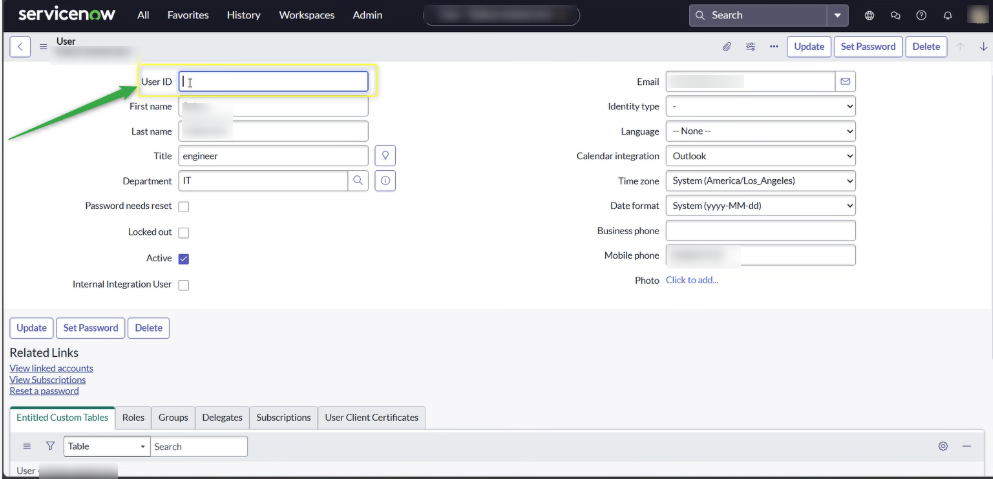Open the chat sidebar icon
Viewport: 993px width, 479px height.
click(895, 15)
